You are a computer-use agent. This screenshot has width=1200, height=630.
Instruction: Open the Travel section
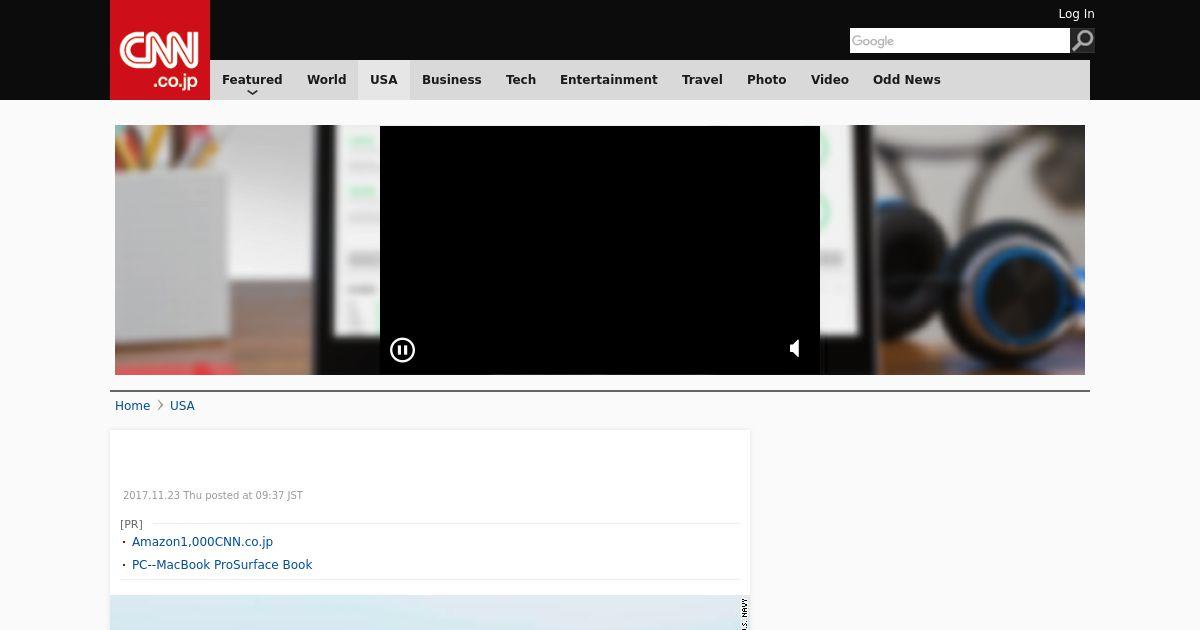(x=702, y=80)
